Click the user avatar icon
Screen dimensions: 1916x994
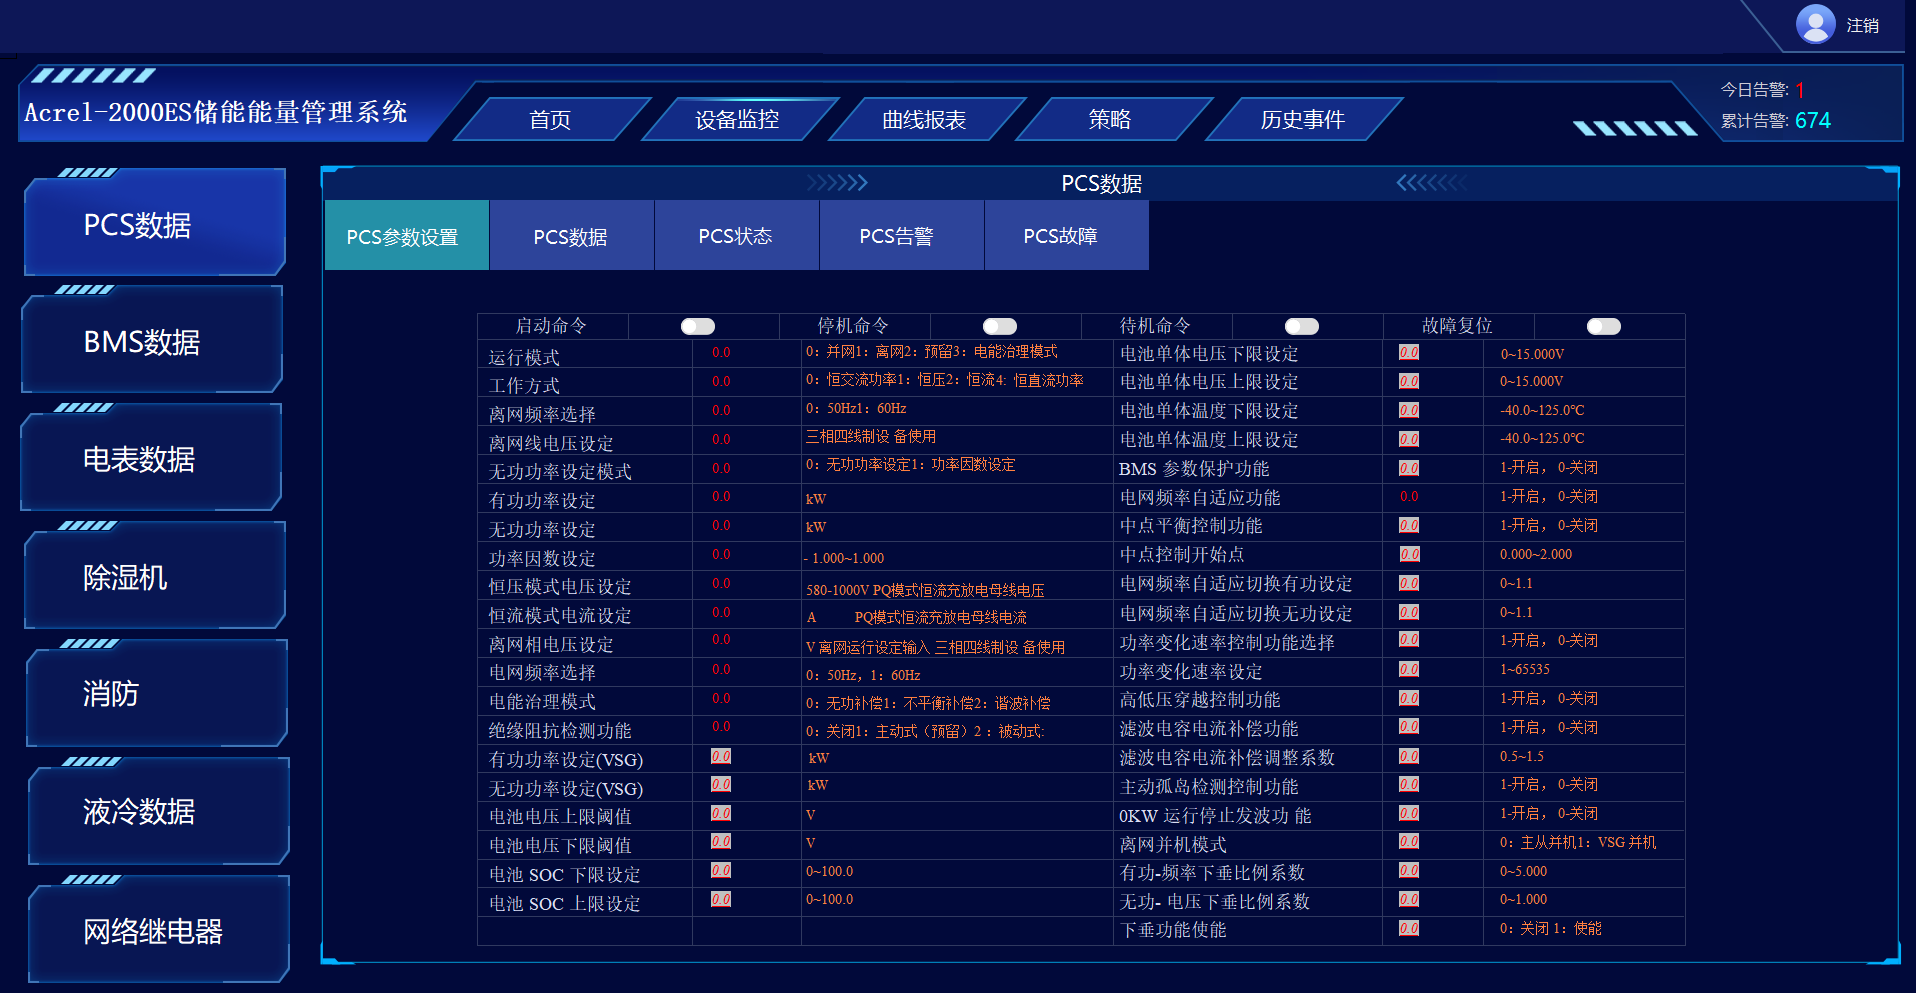pos(1815,24)
